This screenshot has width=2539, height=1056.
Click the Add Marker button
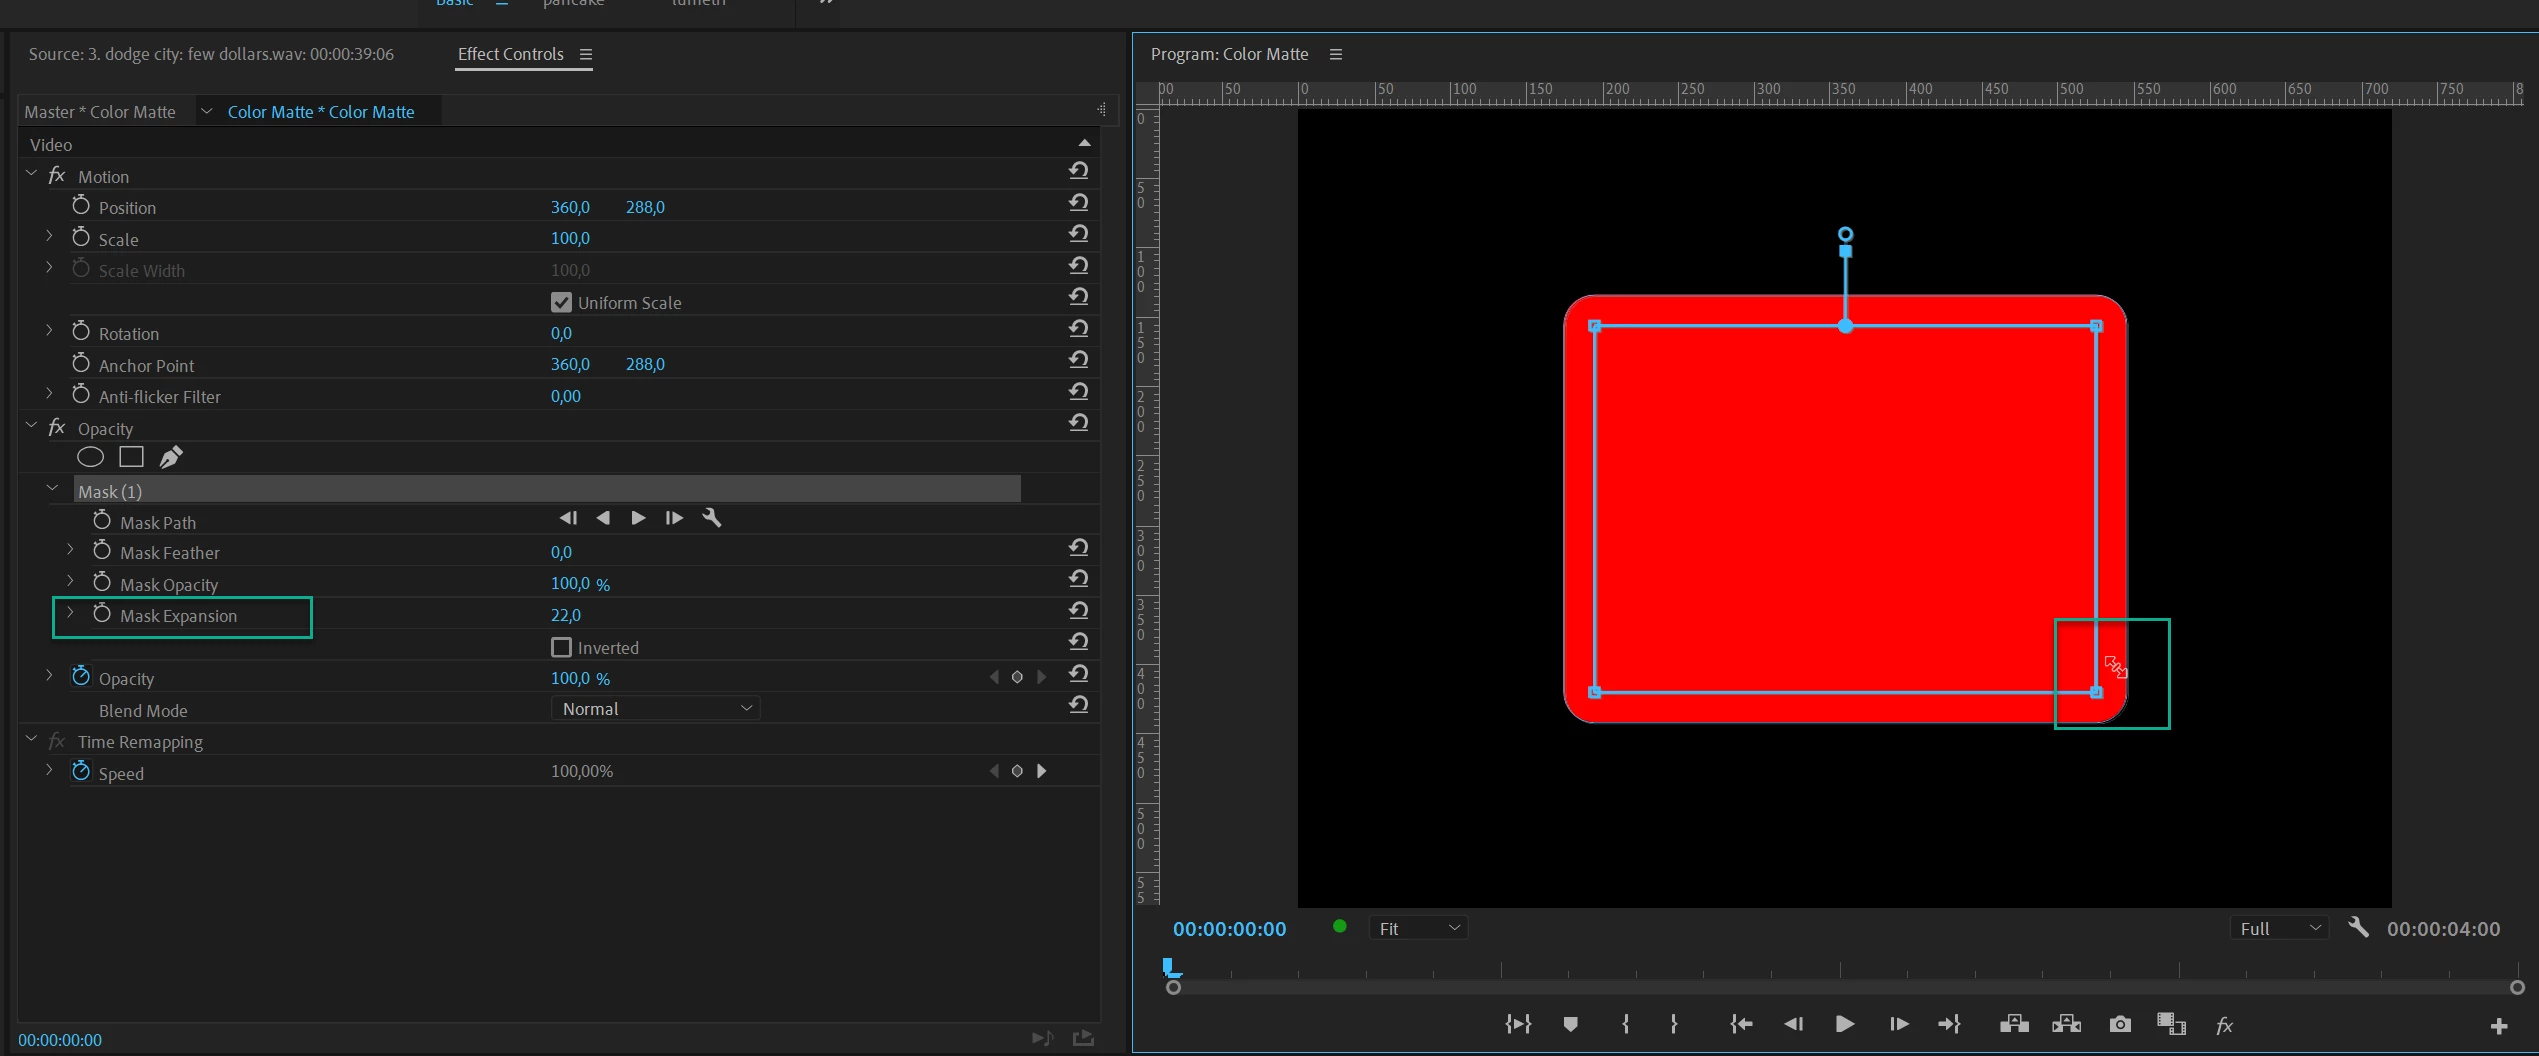point(1570,1024)
